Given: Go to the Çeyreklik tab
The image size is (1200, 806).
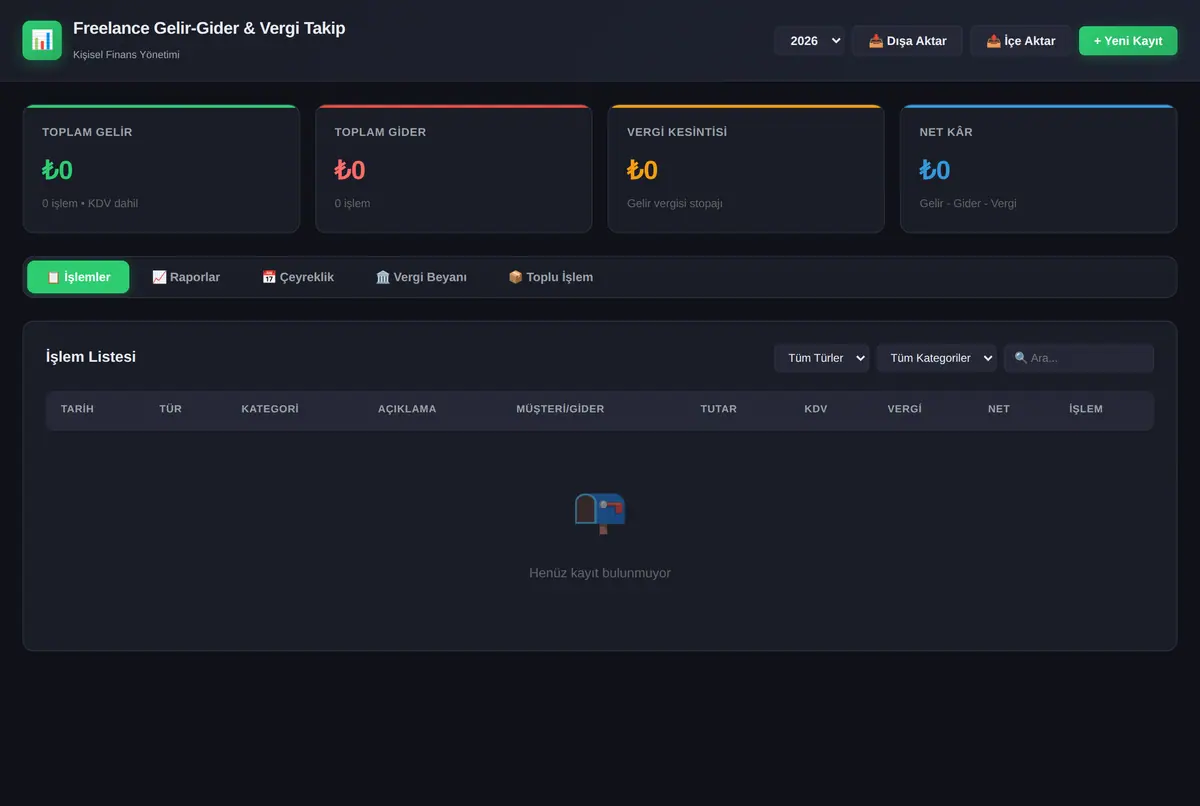Looking at the screenshot, I should click(x=298, y=277).
